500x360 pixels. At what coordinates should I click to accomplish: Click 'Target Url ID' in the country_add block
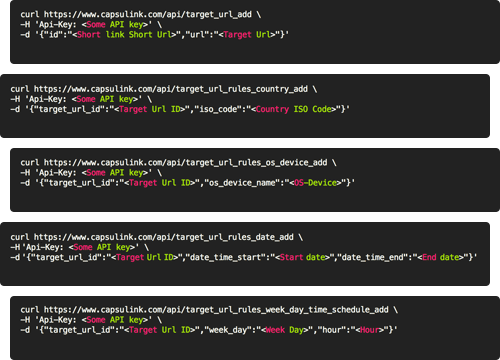(150, 109)
